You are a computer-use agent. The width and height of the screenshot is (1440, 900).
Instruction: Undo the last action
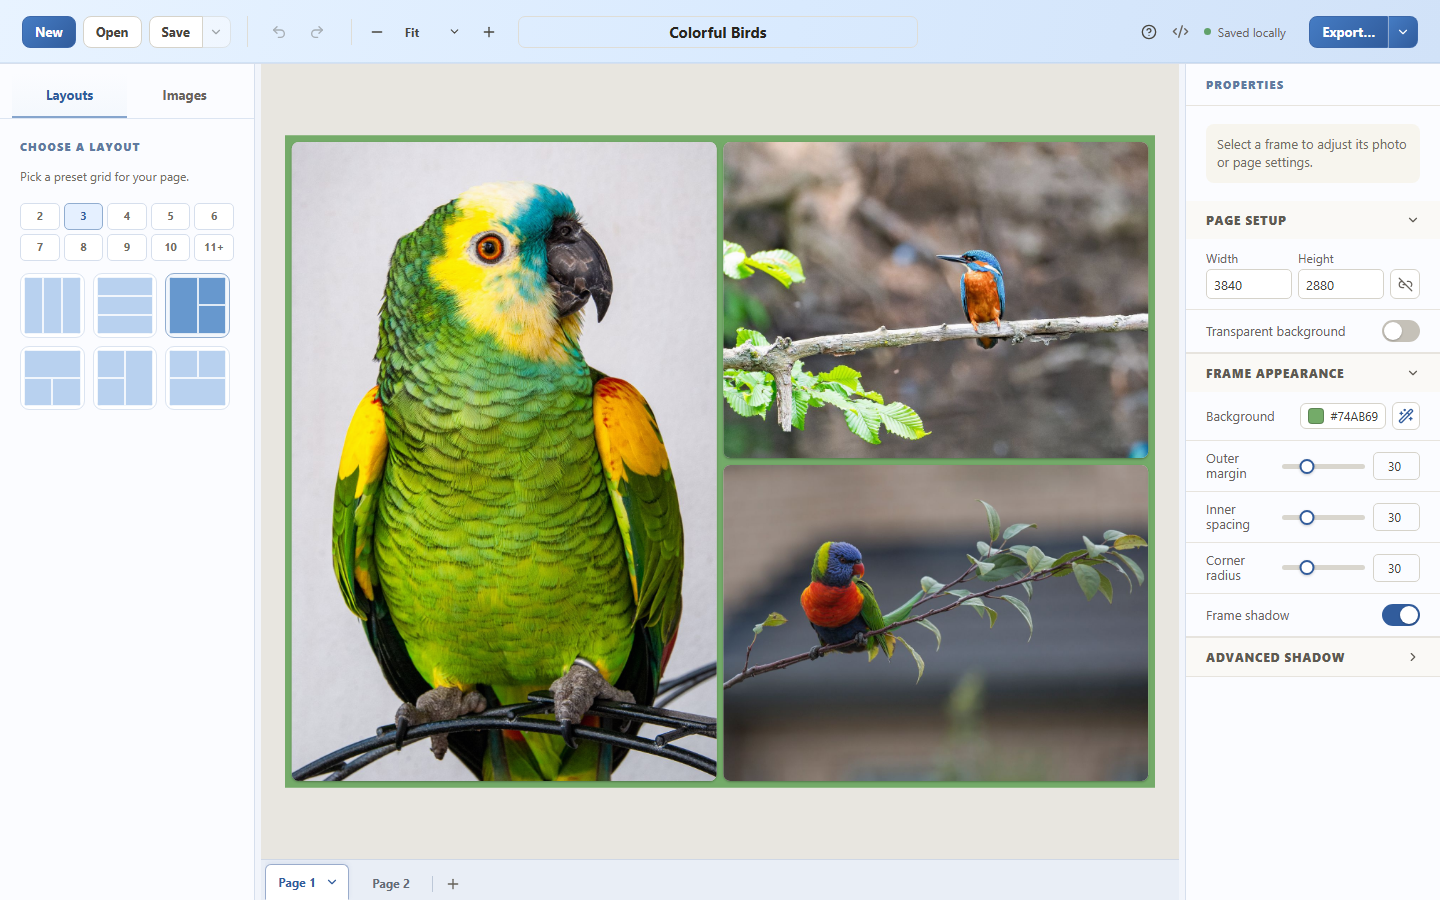tap(279, 32)
